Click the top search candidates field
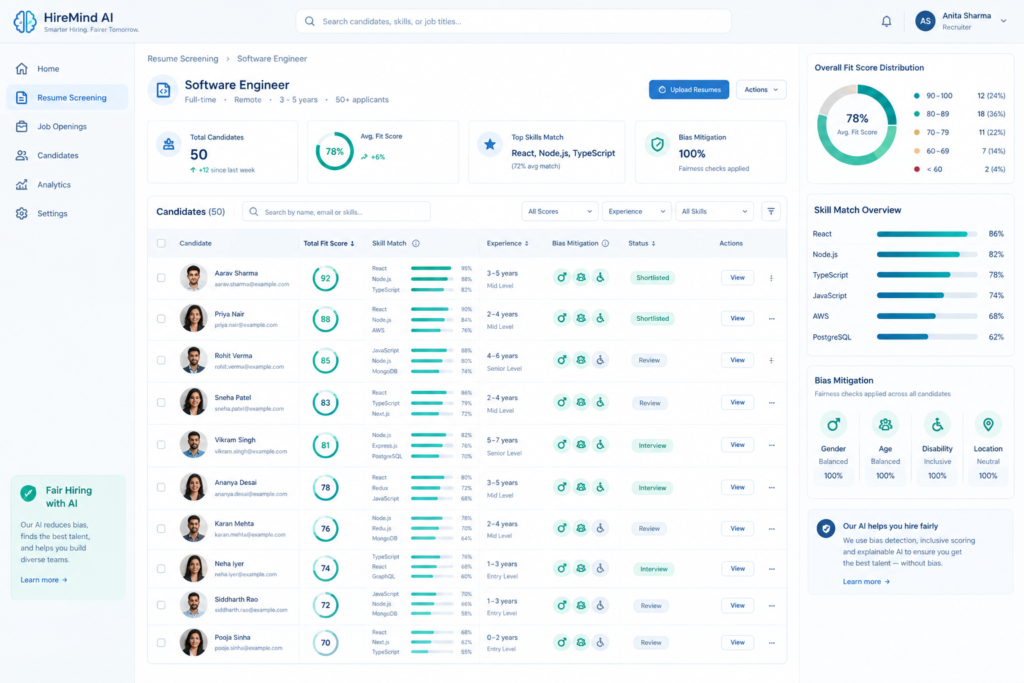This screenshot has height=683, width=1024. (514, 22)
